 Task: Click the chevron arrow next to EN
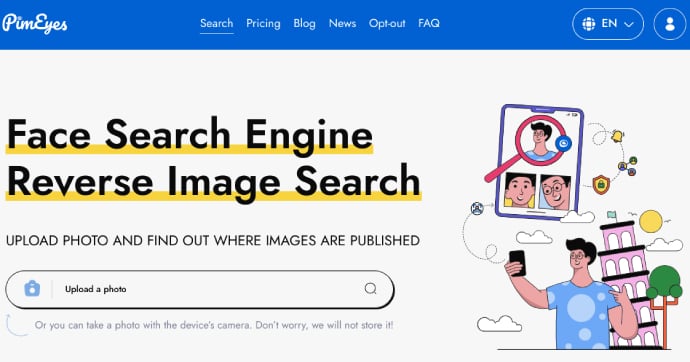pos(629,24)
